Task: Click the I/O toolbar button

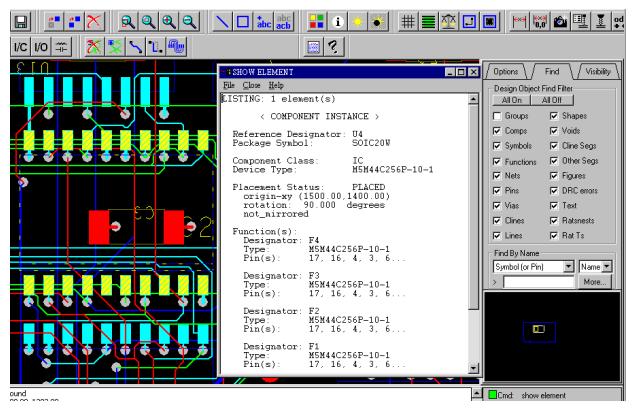Action: pyautogui.click(x=41, y=47)
